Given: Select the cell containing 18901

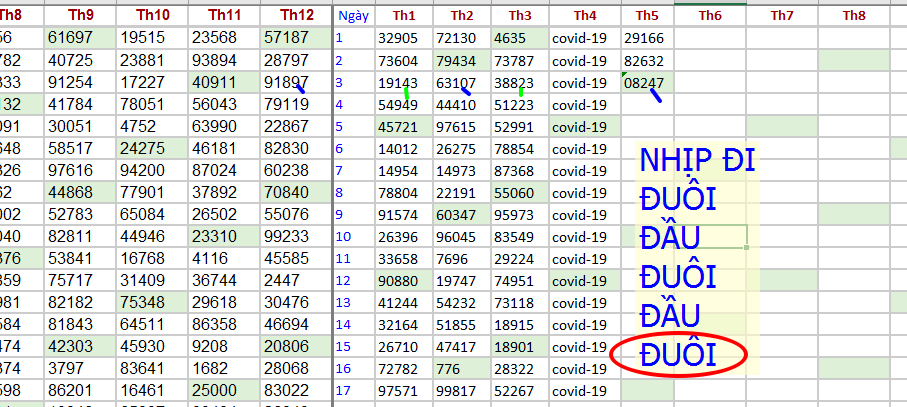Looking at the screenshot, I should (x=520, y=346).
